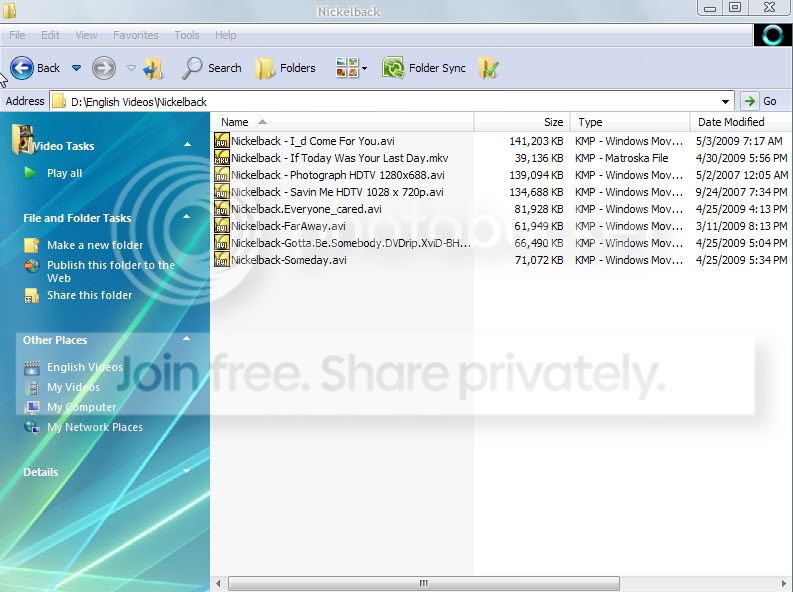The height and width of the screenshot is (592, 793).
Task: Click the Play all green arrow
Action: point(30,173)
